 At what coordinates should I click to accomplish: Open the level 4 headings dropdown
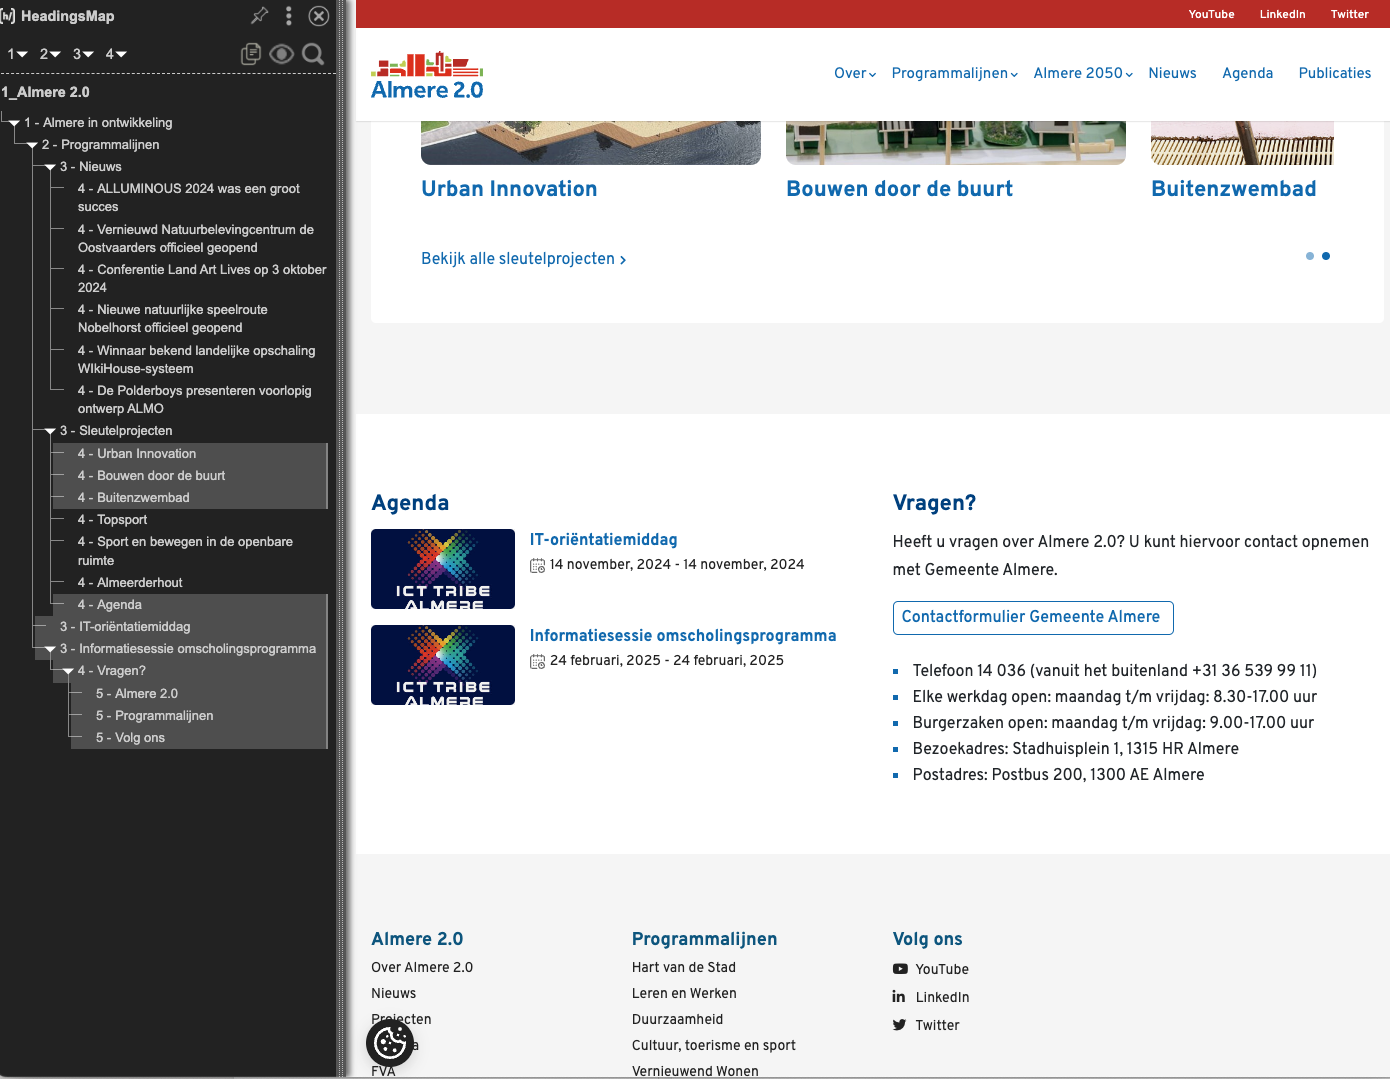pos(116,54)
